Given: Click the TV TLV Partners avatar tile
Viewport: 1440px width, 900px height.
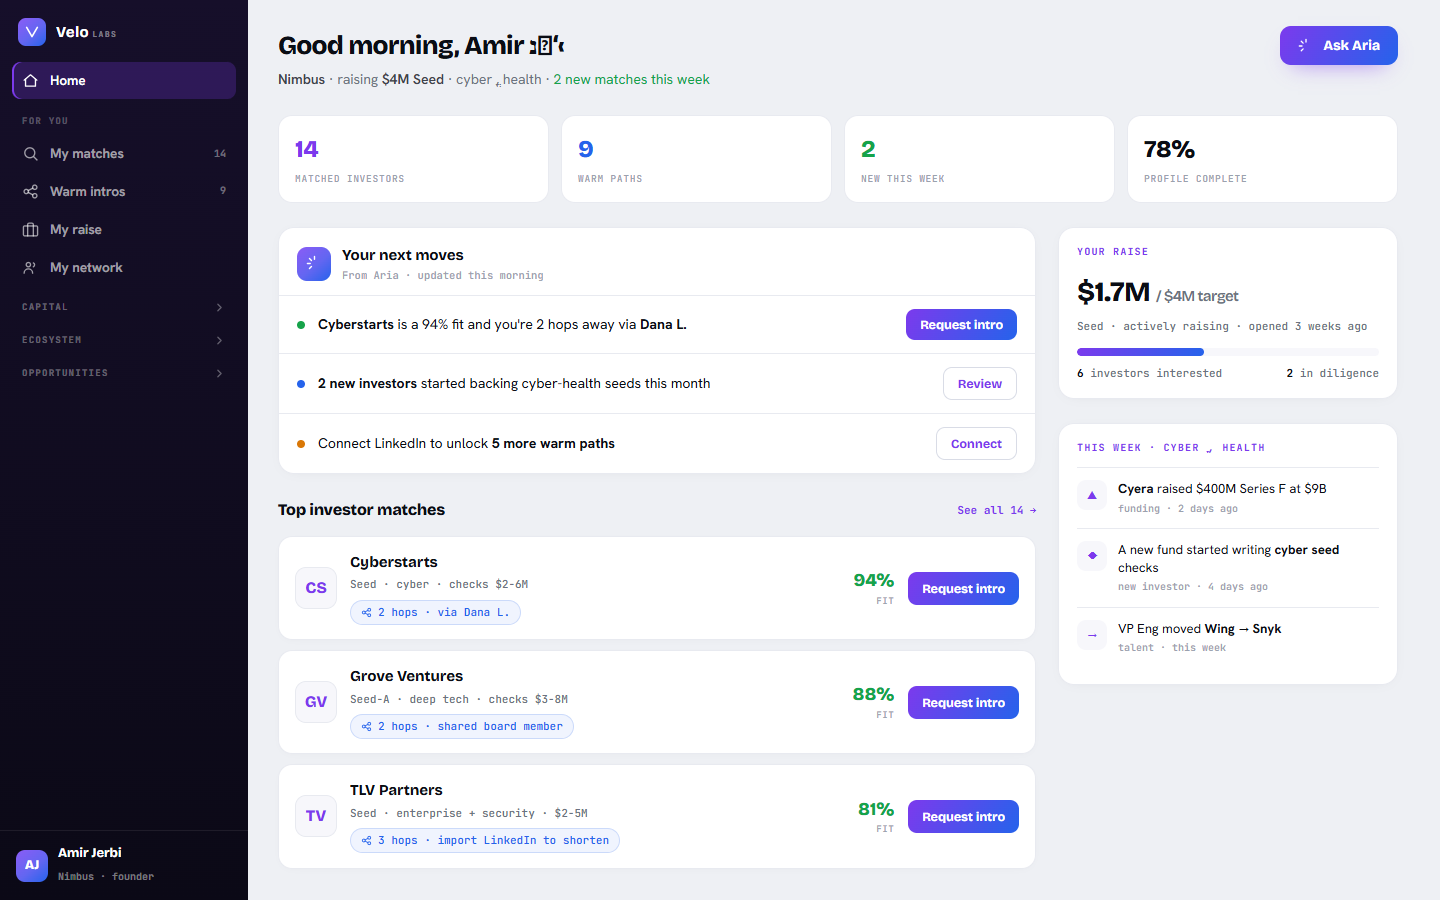Looking at the screenshot, I should click(316, 816).
